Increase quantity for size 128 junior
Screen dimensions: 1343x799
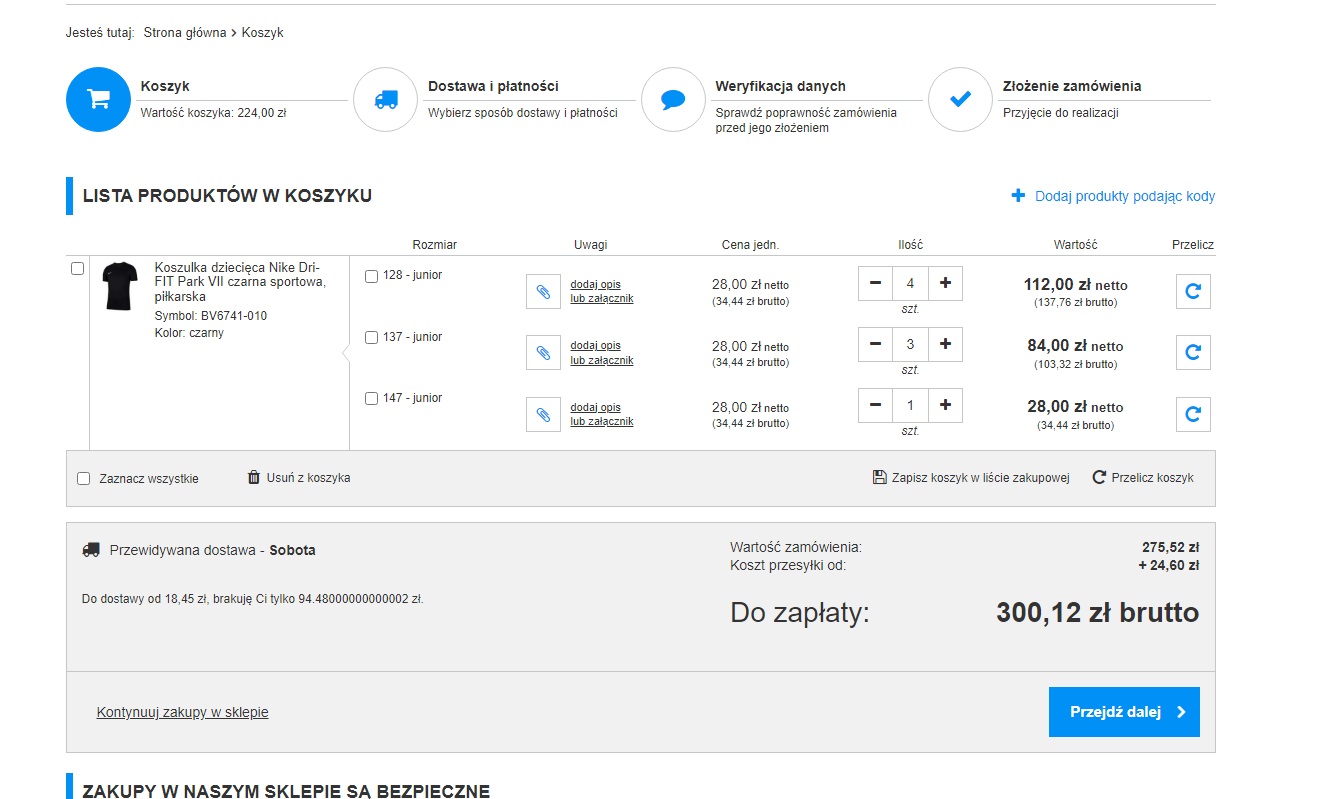[945, 283]
